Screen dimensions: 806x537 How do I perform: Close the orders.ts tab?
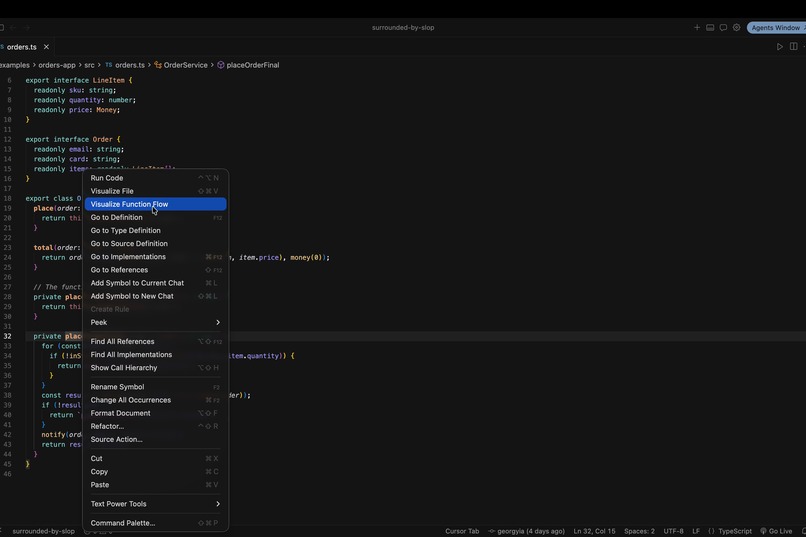pyautogui.click(x=46, y=47)
